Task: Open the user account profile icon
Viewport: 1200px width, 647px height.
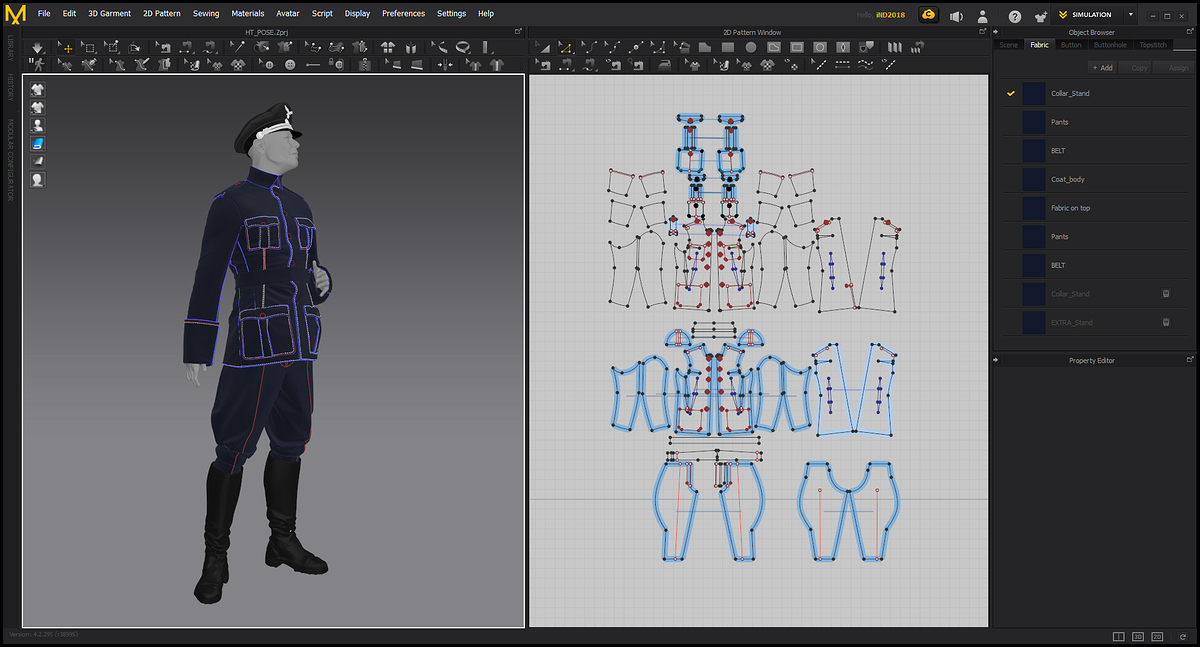Action: click(x=984, y=15)
